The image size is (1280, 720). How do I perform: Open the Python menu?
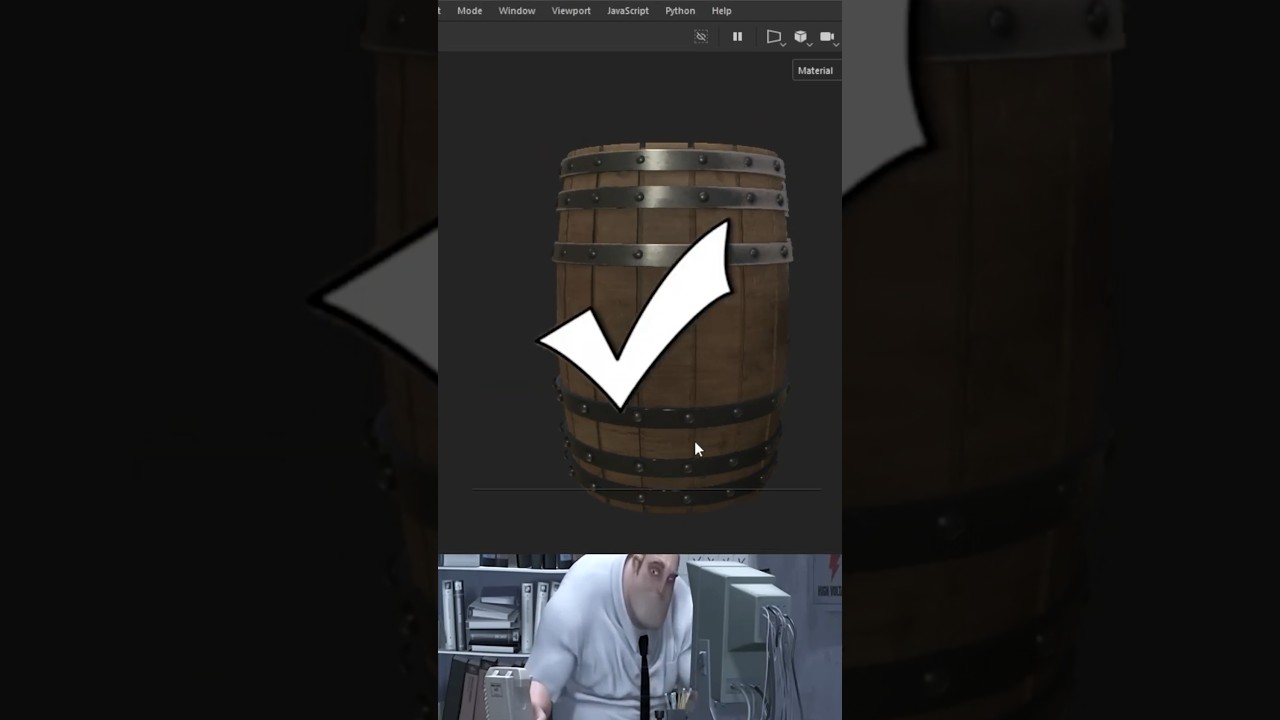[680, 11]
